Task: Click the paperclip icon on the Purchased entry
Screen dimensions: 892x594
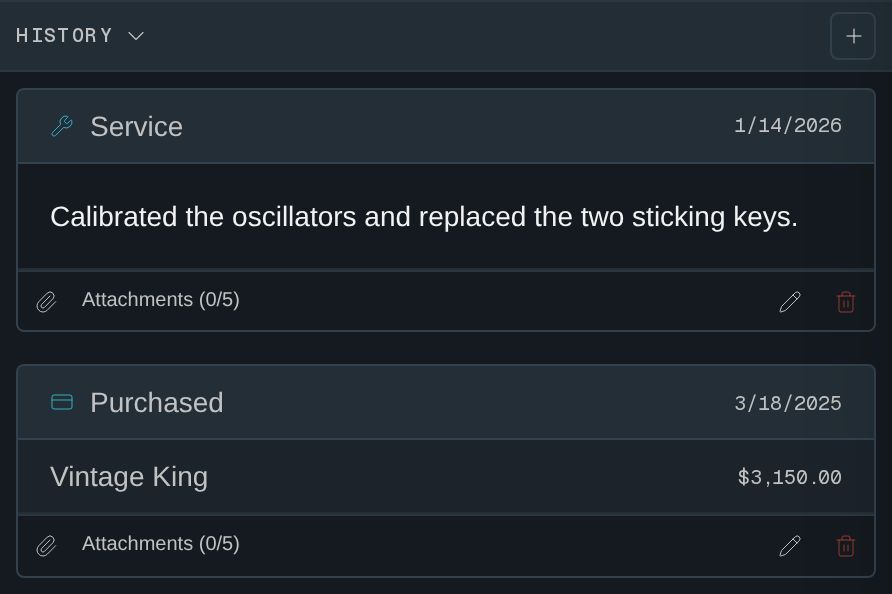Action: pos(47,546)
